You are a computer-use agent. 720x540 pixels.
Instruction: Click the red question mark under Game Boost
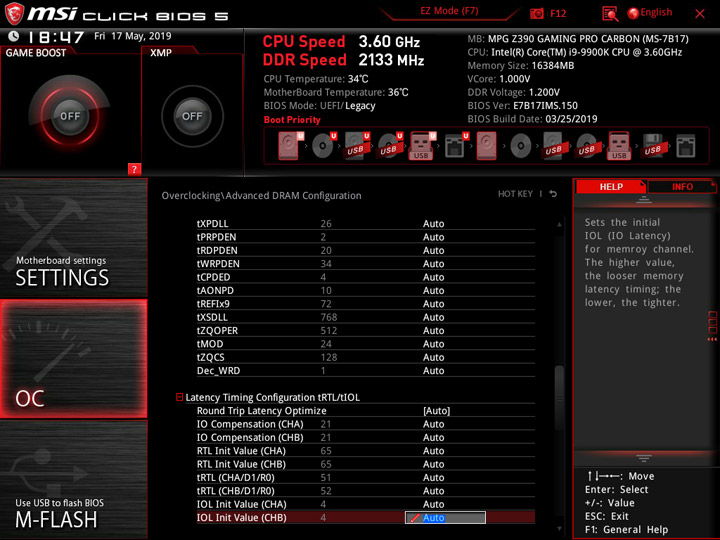click(134, 169)
